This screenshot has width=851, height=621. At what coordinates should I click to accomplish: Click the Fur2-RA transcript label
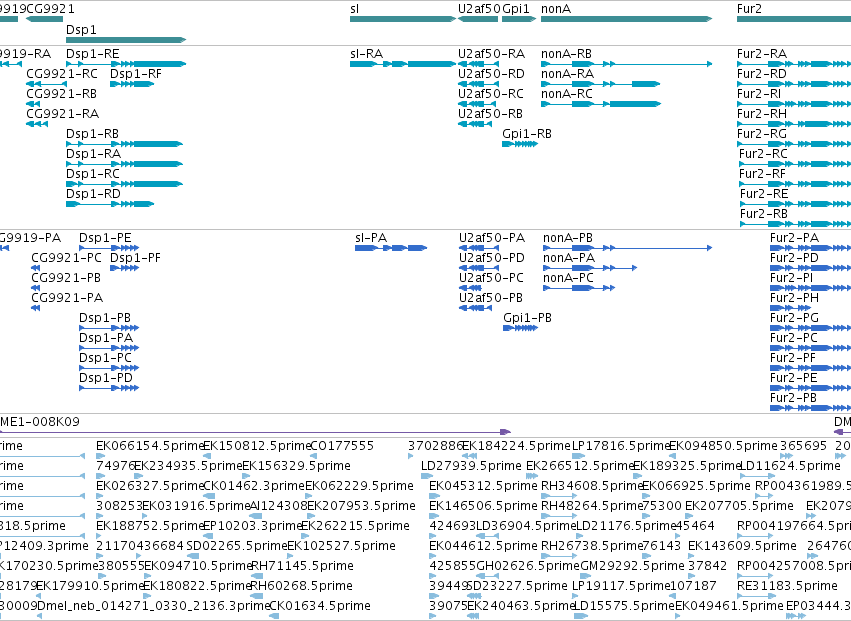(x=762, y=54)
